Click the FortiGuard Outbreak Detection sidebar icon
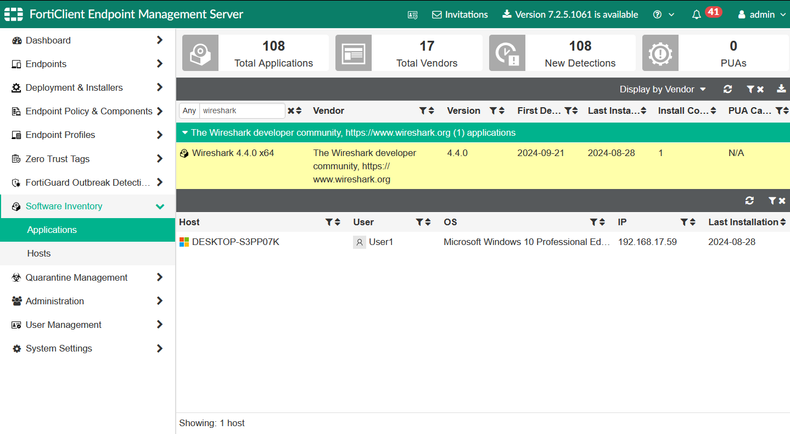 16,182
